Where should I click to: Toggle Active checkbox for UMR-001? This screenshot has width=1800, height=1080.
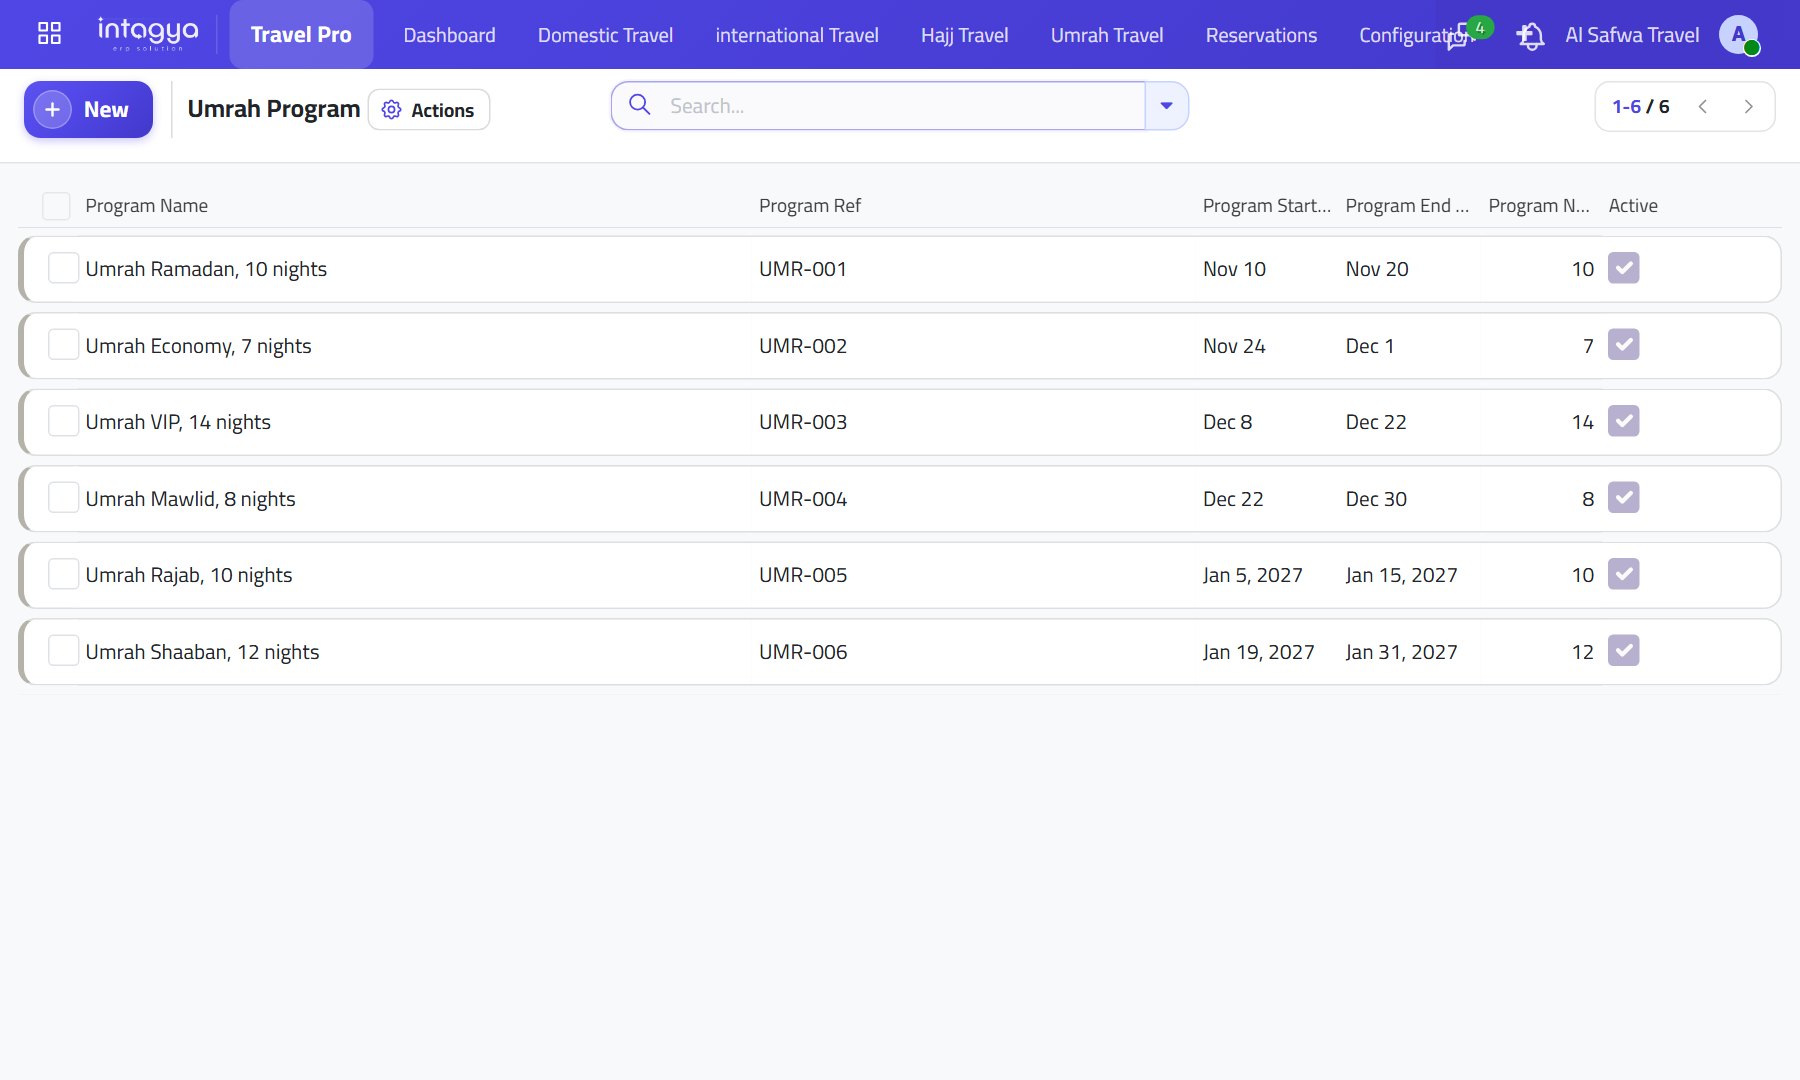click(1624, 268)
